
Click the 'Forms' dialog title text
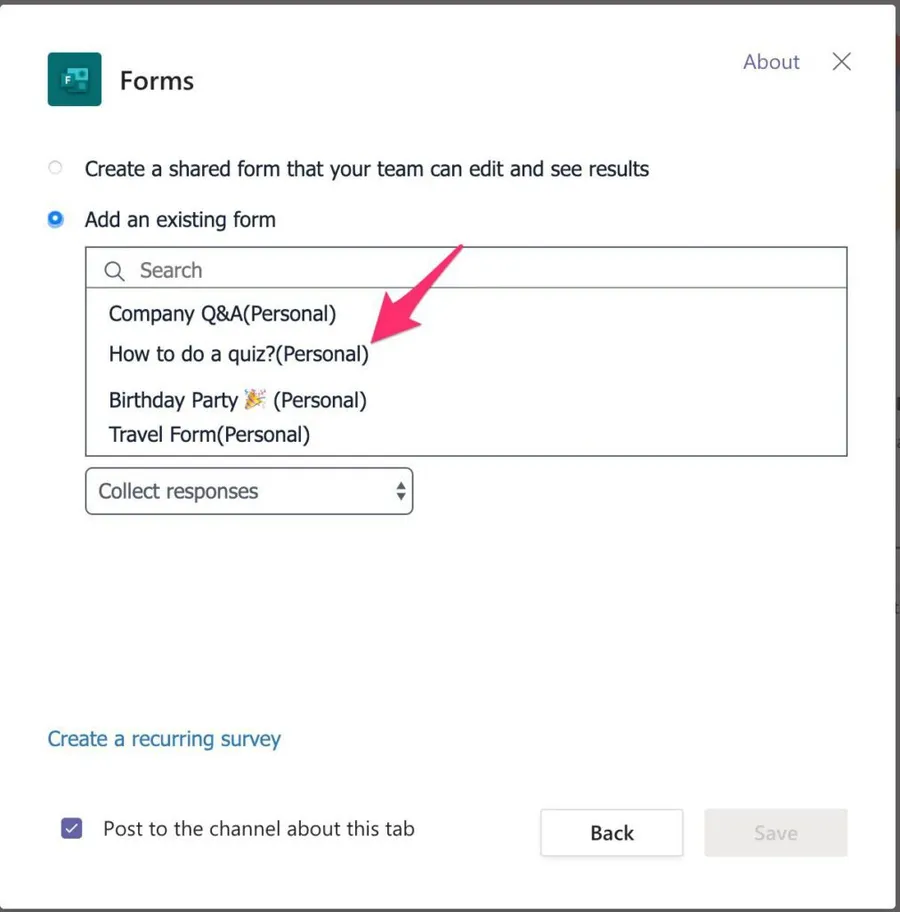tap(157, 81)
